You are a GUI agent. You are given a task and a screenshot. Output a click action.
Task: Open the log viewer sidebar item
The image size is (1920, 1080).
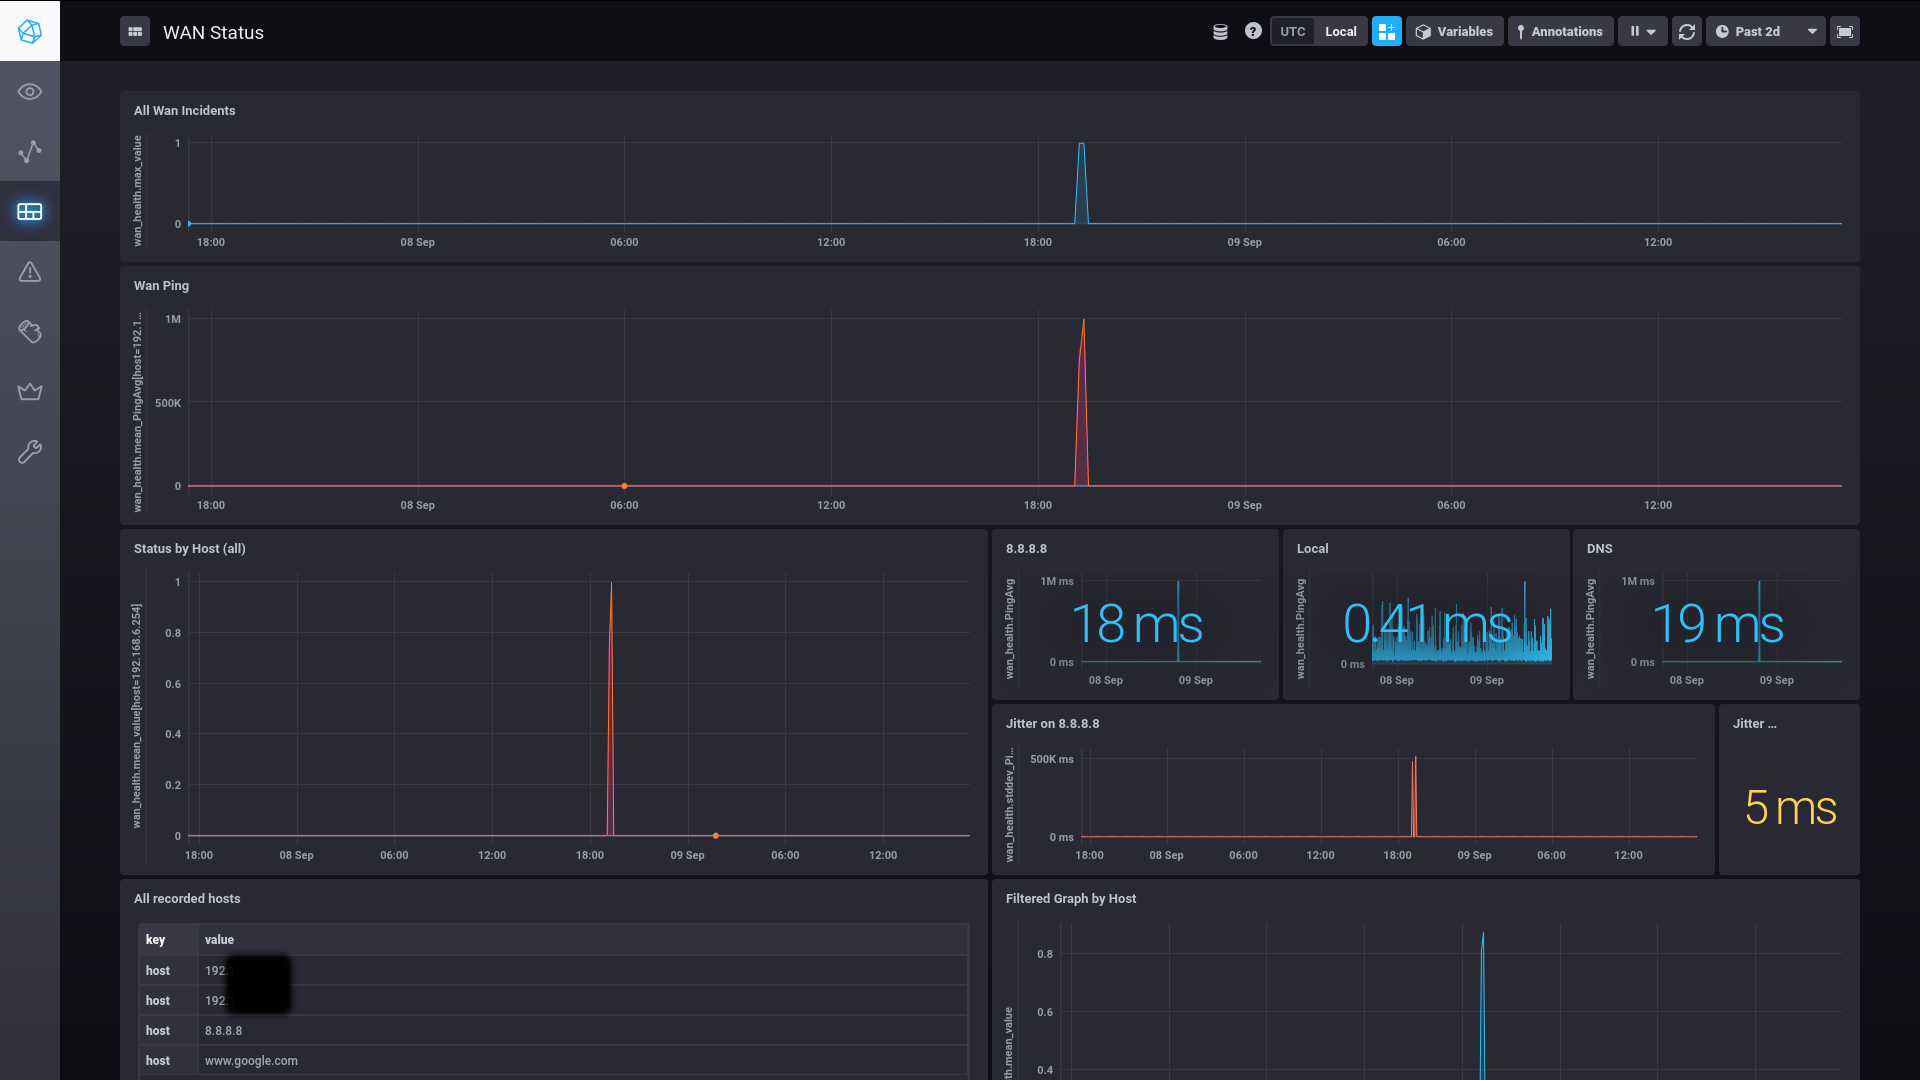pos(30,332)
